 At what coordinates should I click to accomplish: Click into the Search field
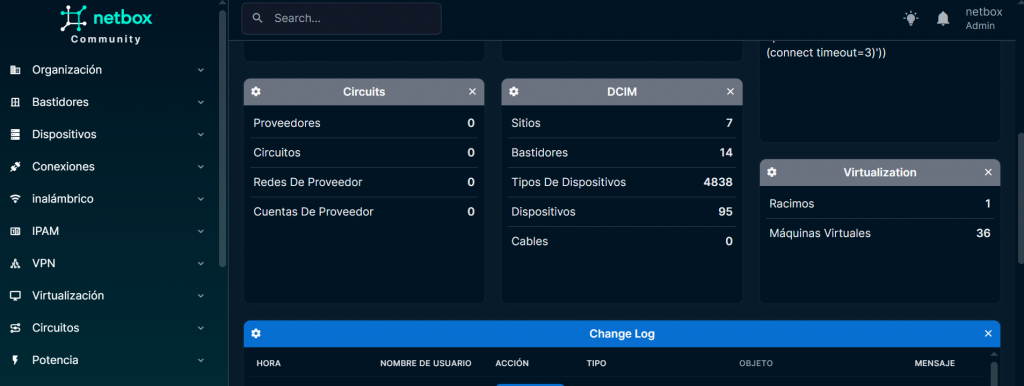click(342, 18)
